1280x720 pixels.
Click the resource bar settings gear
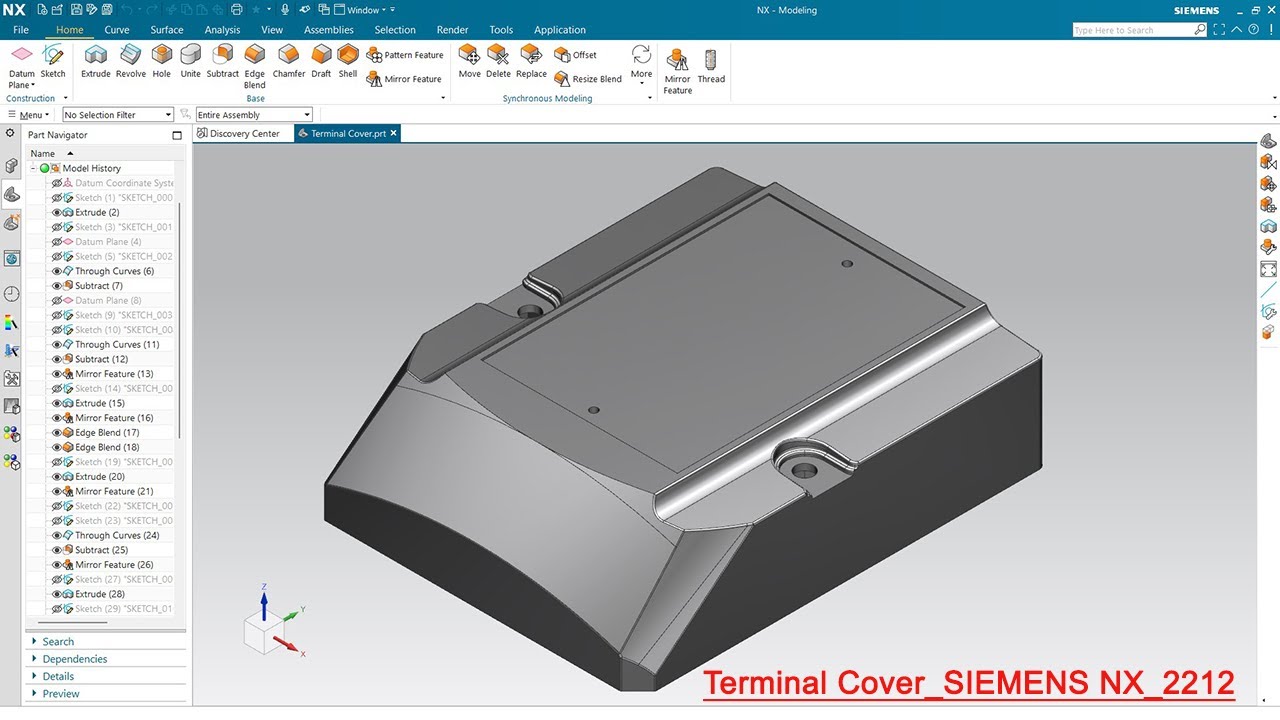10,133
